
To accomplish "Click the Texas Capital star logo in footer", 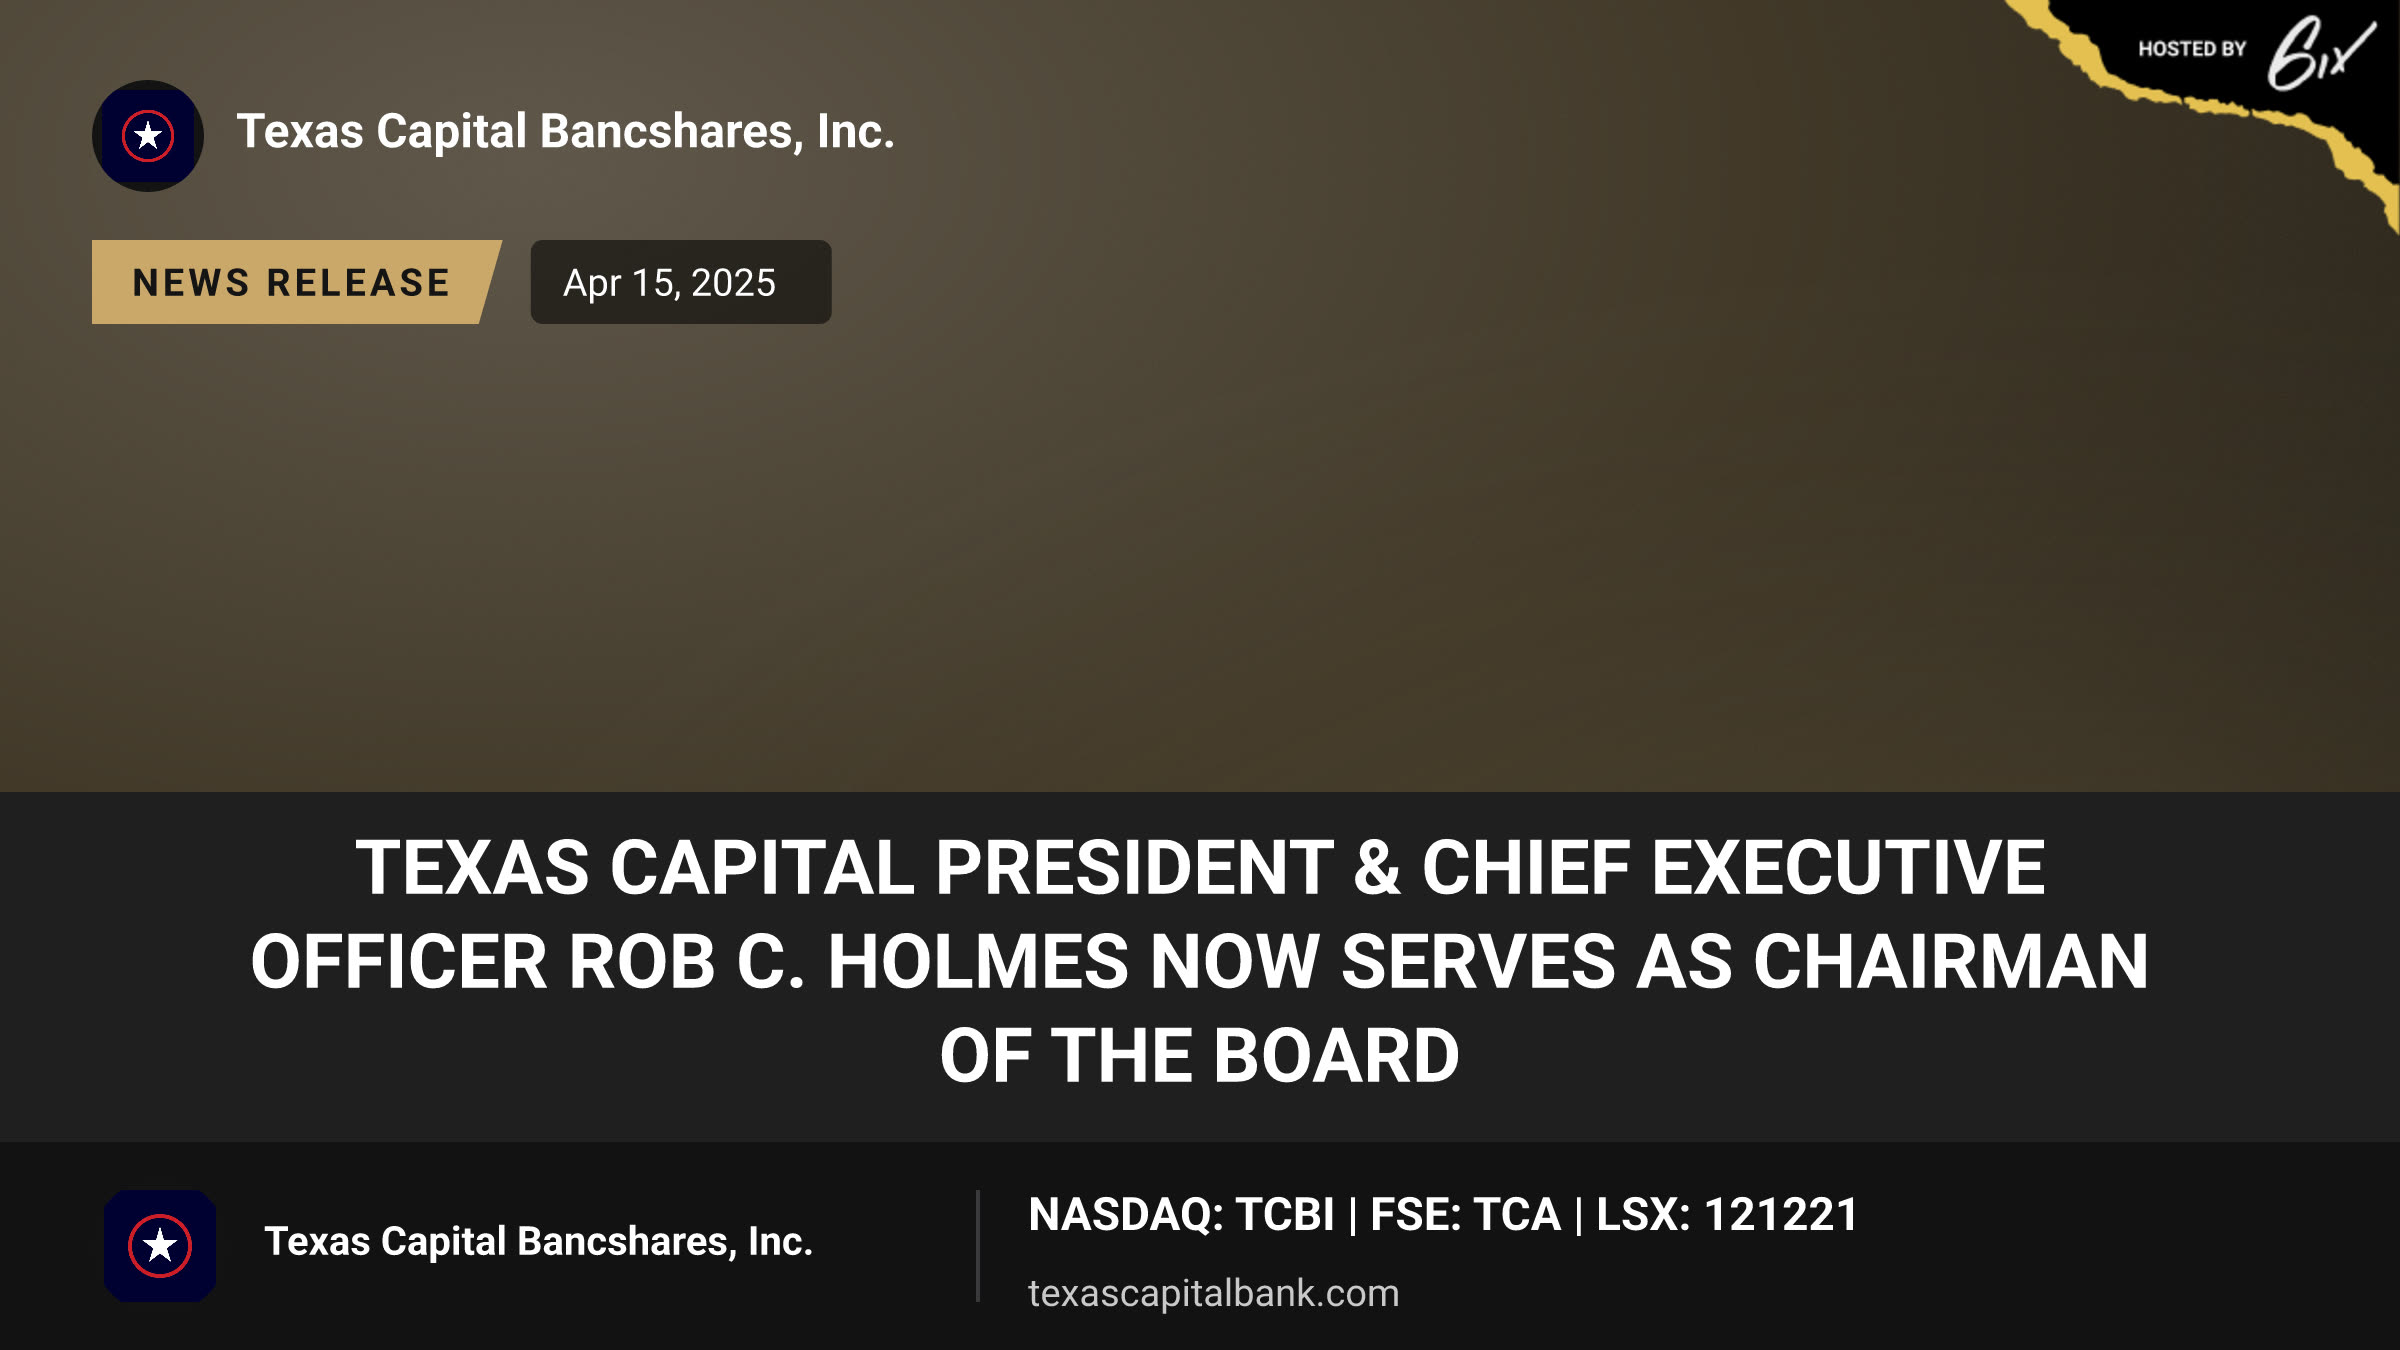I will tap(160, 1246).
